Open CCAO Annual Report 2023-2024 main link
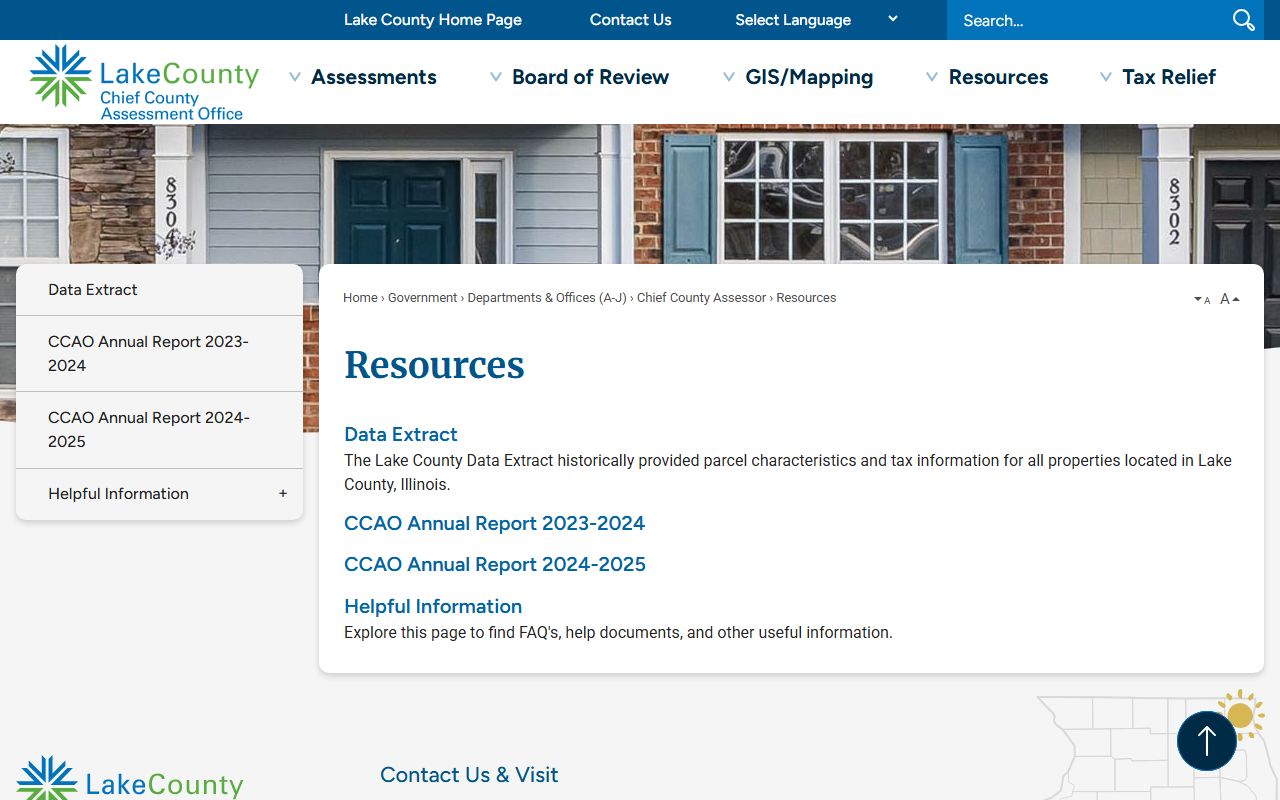1280x800 pixels. [x=494, y=524]
